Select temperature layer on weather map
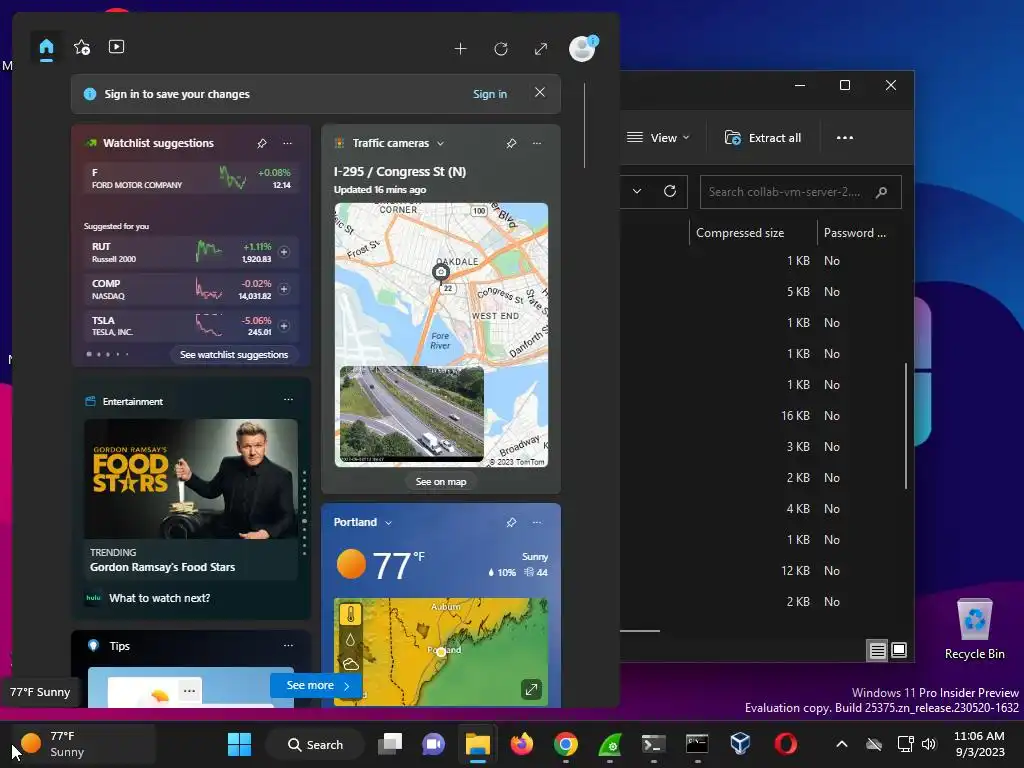1024x768 pixels. [351, 615]
